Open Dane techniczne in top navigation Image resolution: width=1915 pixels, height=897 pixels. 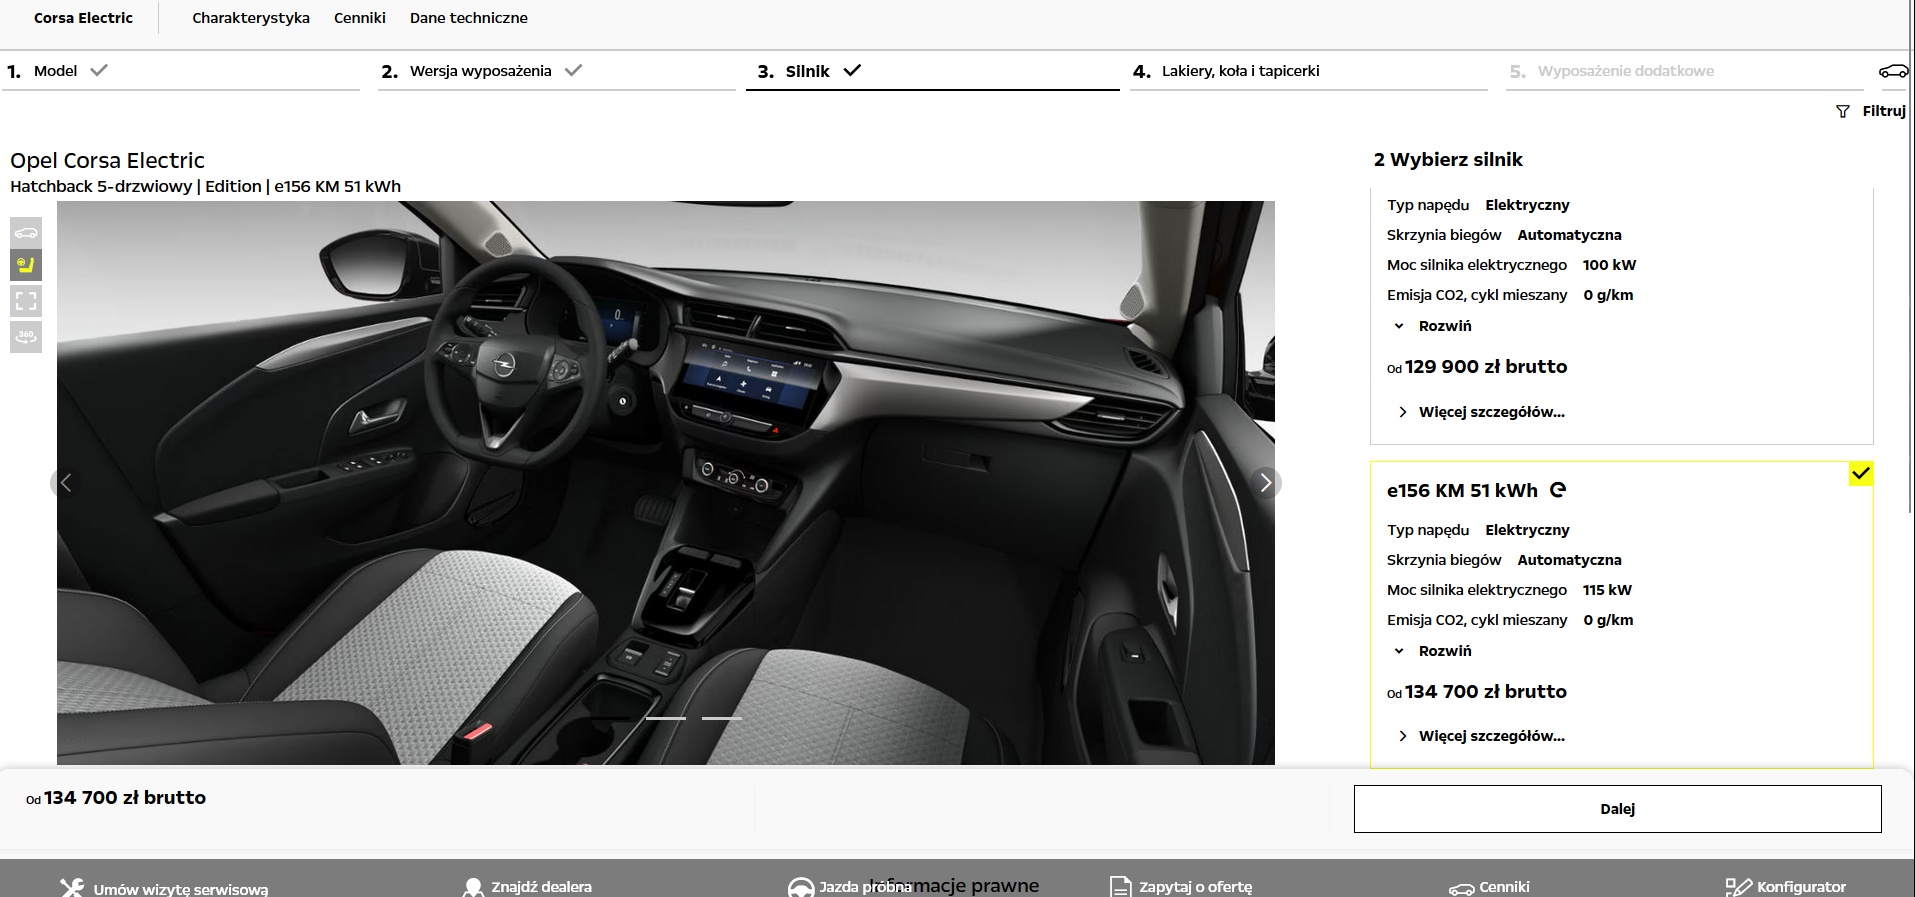point(469,18)
